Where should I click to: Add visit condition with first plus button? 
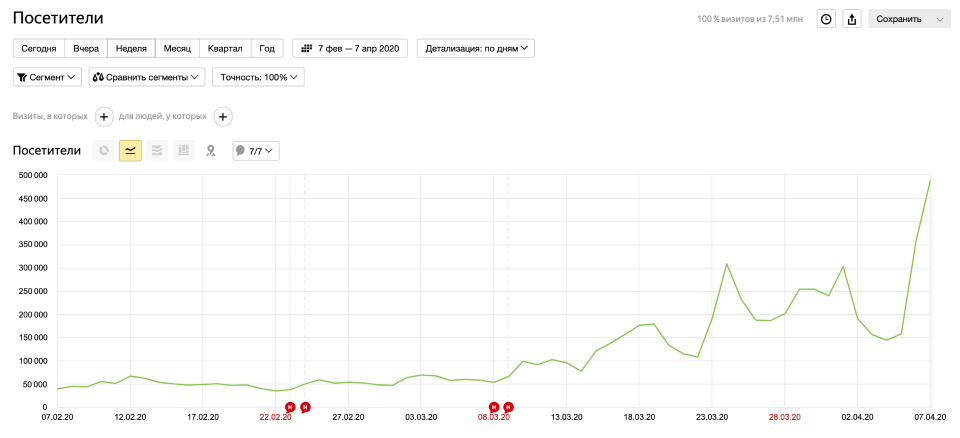(x=103, y=117)
